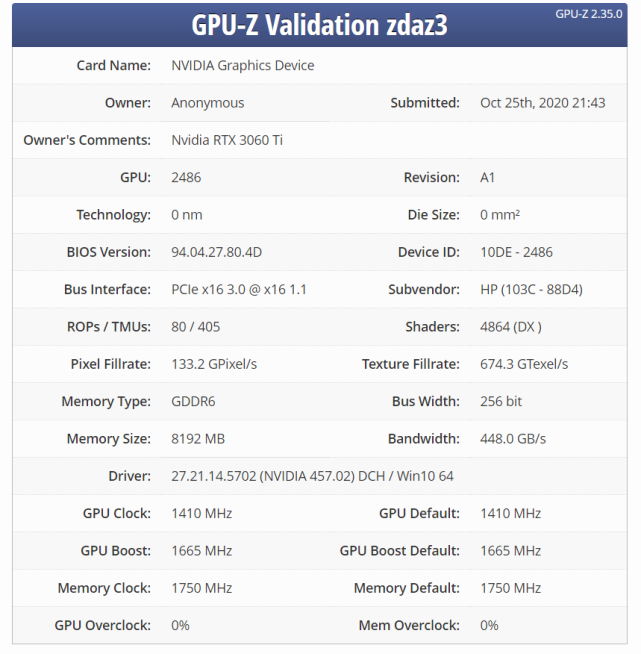Image resolution: width=641 pixels, height=654 pixels.
Task: Click the Owner value Anonymous
Action: (208, 103)
